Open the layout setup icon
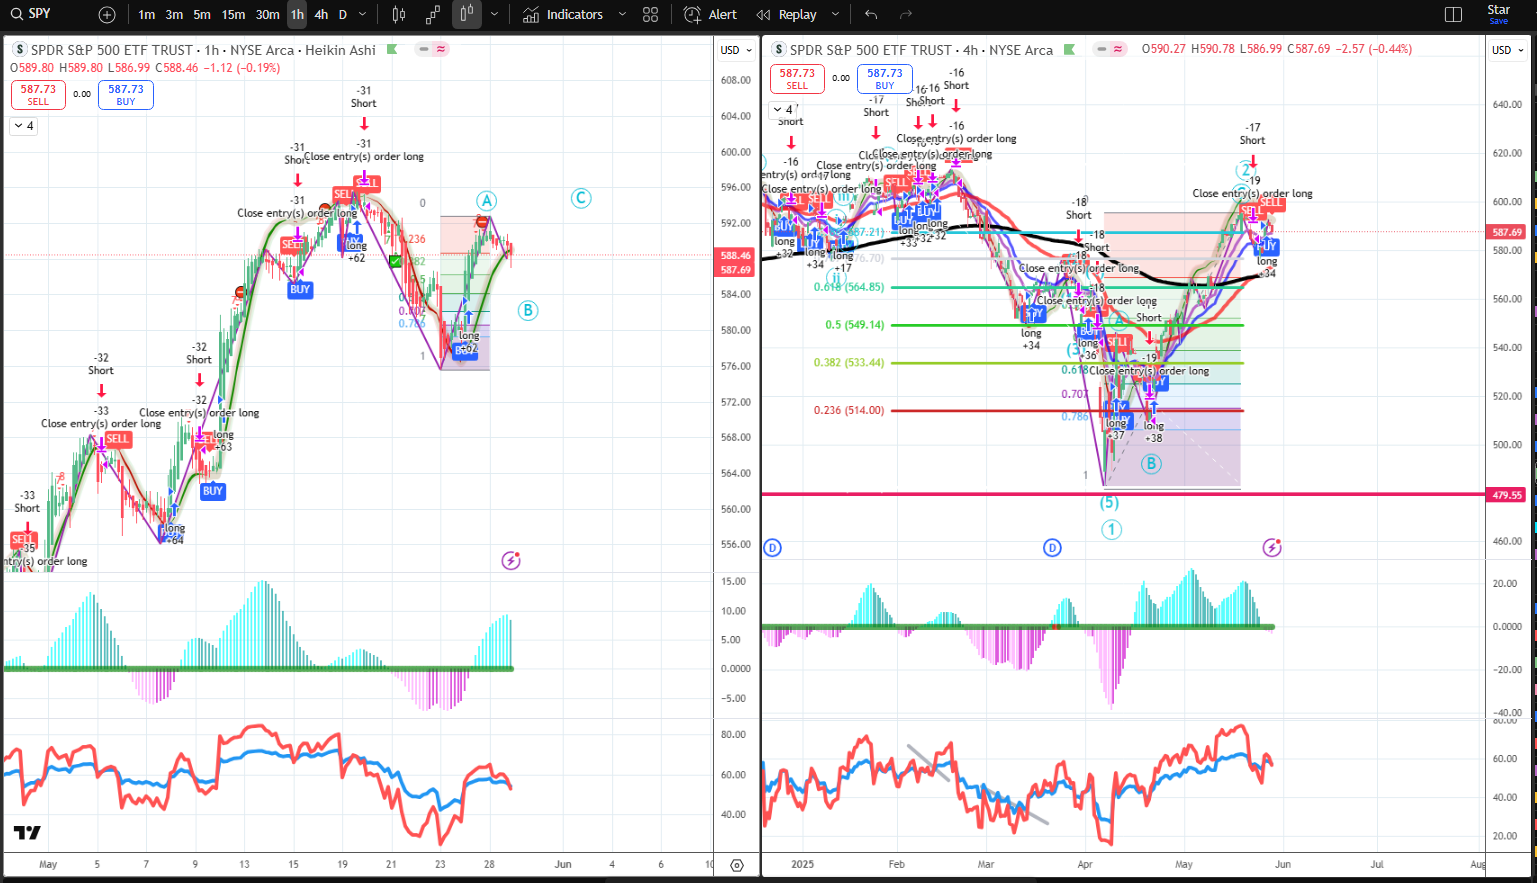Image resolution: width=1537 pixels, height=883 pixels. (1454, 15)
